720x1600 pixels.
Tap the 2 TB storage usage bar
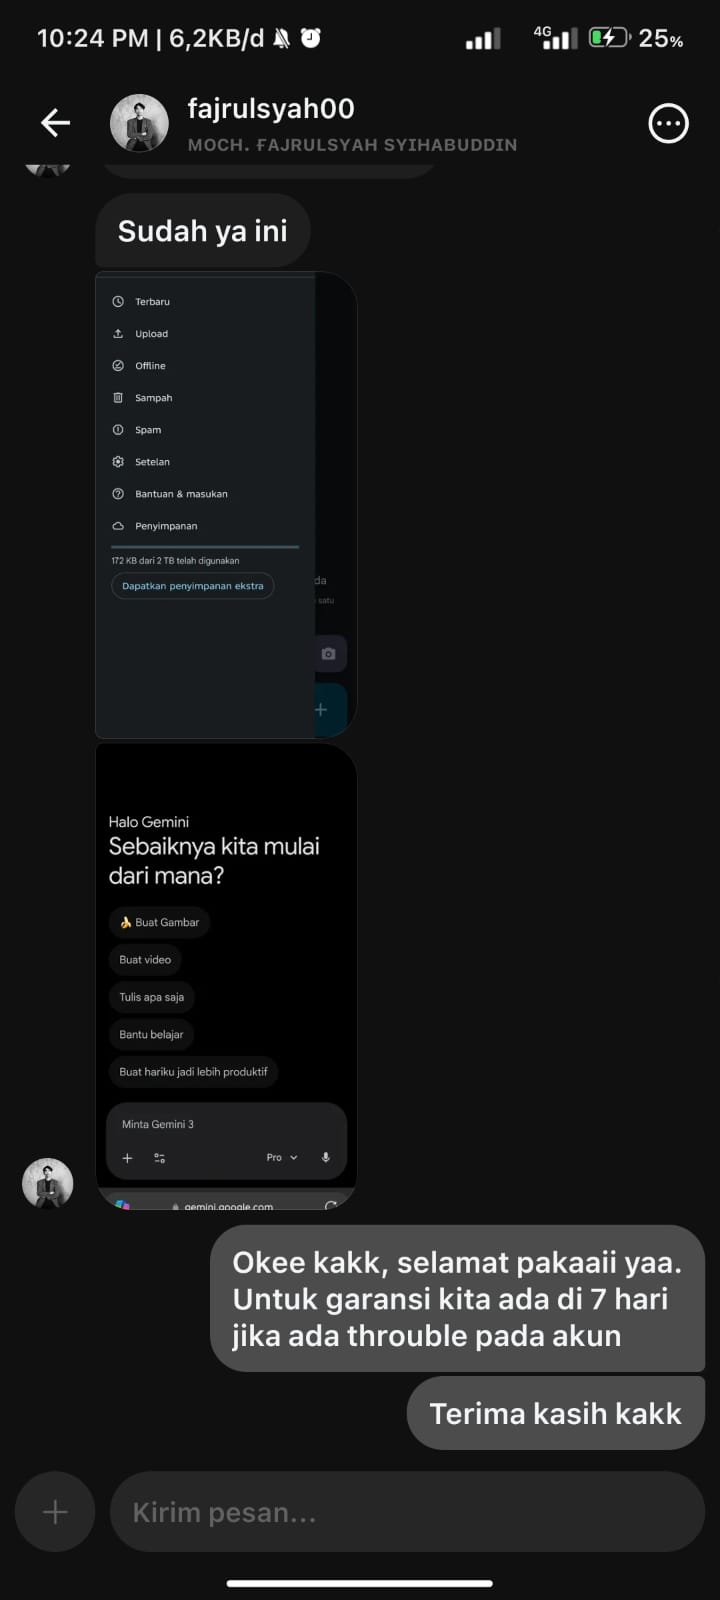[x=204, y=546]
